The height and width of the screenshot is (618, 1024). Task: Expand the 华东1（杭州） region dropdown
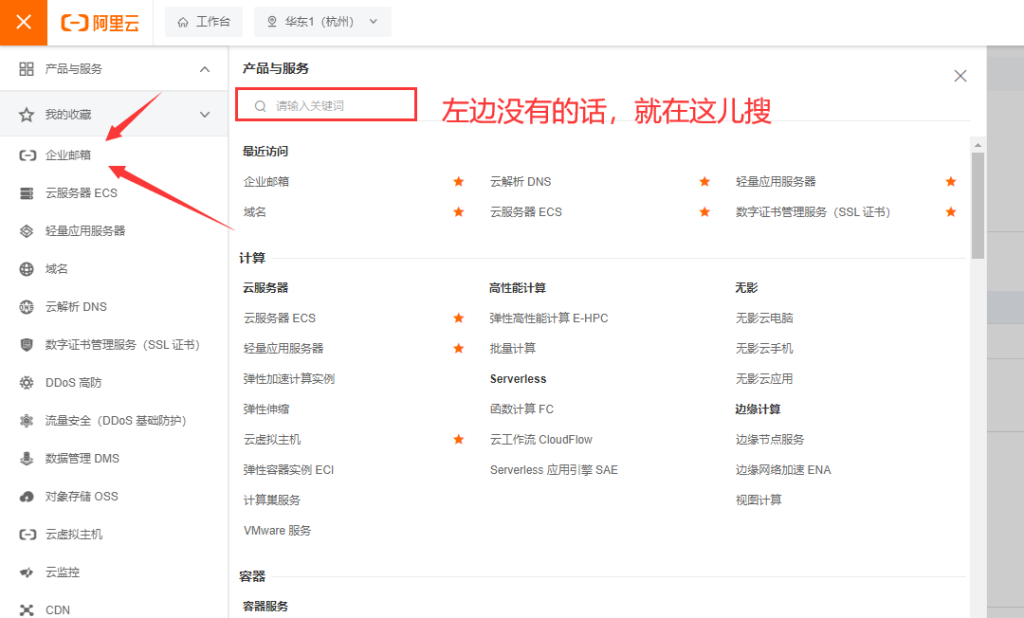click(323, 22)
